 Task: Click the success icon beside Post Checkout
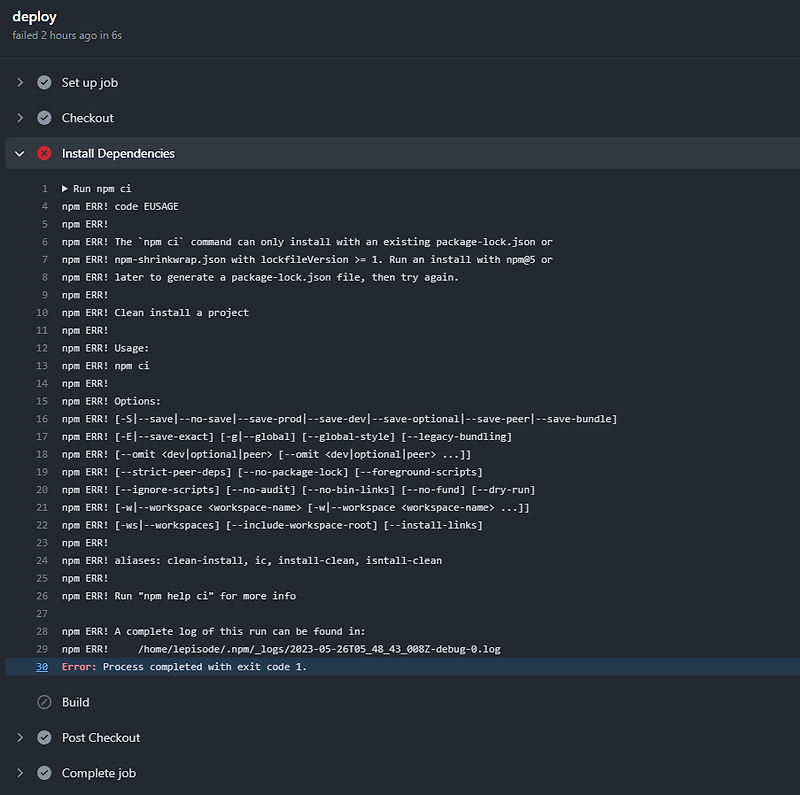coord(44,738)
